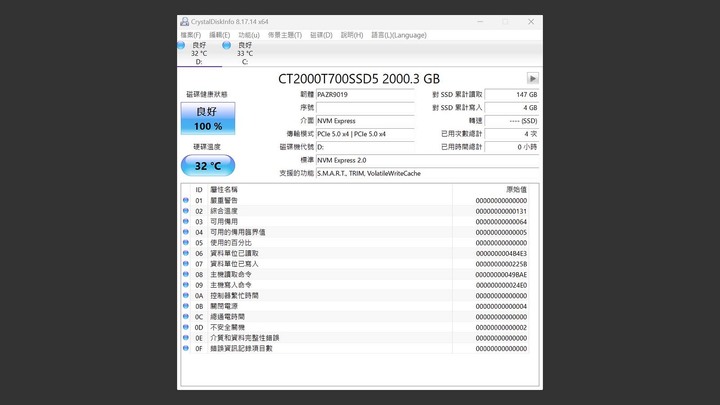
Task: Click the status dot for attribute 07
Action: [186, 264]
